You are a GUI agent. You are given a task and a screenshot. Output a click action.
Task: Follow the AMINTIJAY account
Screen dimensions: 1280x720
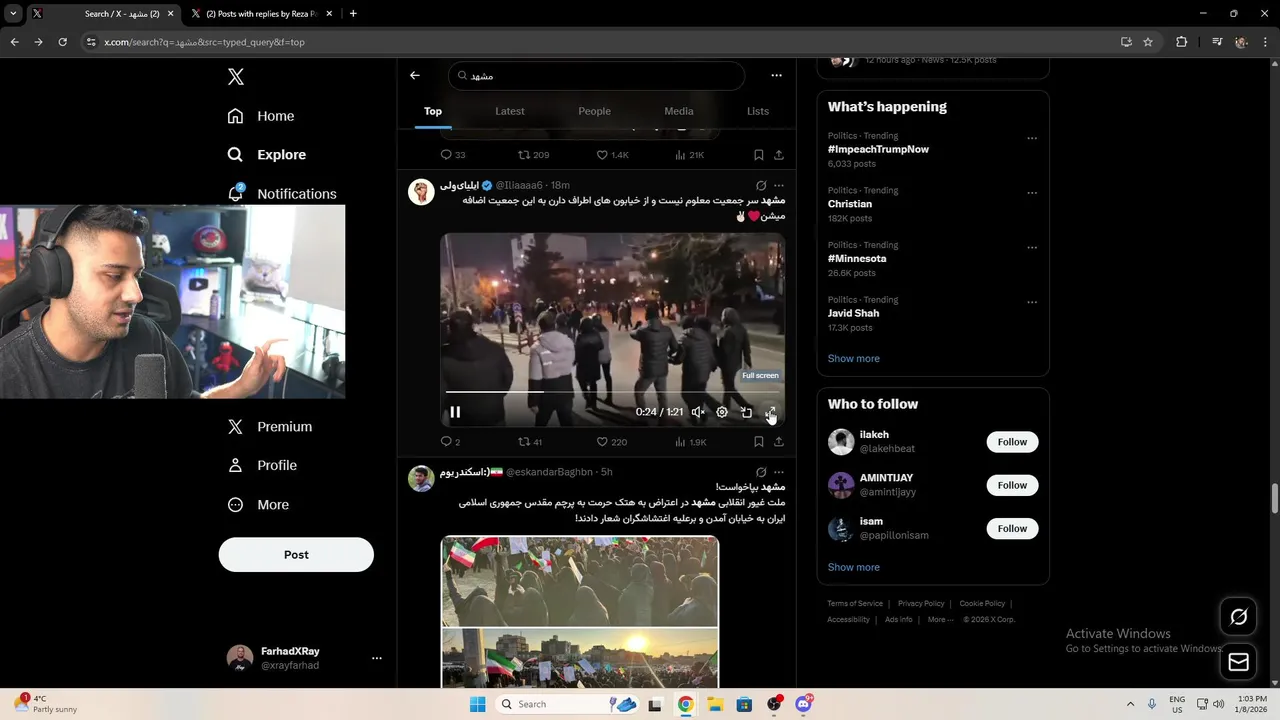click(1012, 485)
